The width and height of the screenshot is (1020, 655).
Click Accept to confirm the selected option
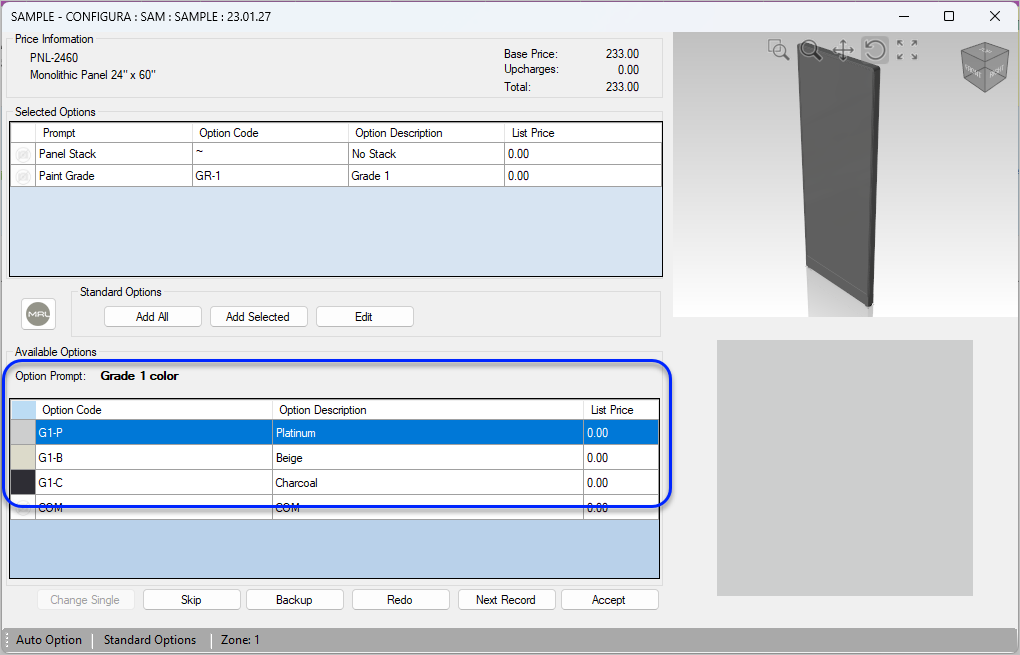click(x=609, y=599)
